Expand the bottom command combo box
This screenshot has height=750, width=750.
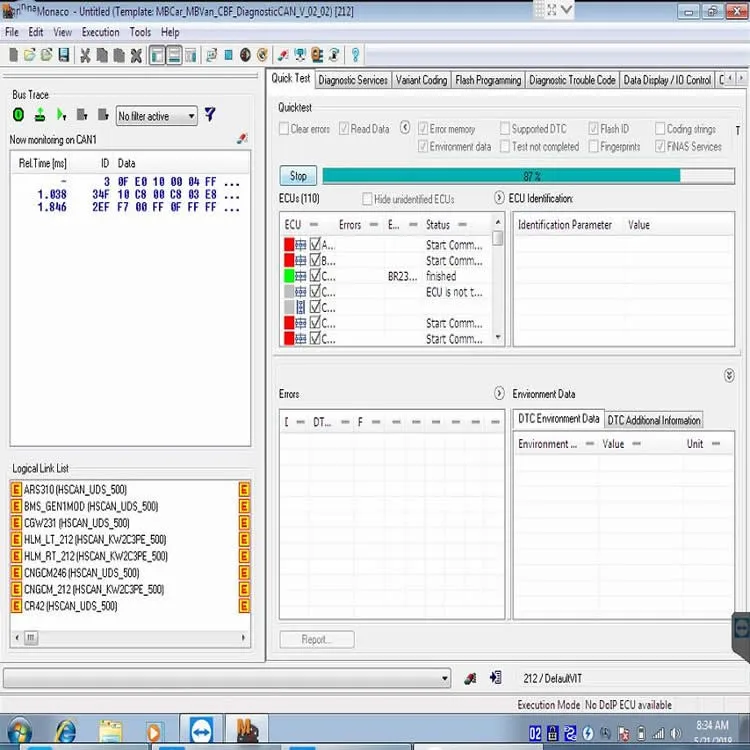pos(444,678)
